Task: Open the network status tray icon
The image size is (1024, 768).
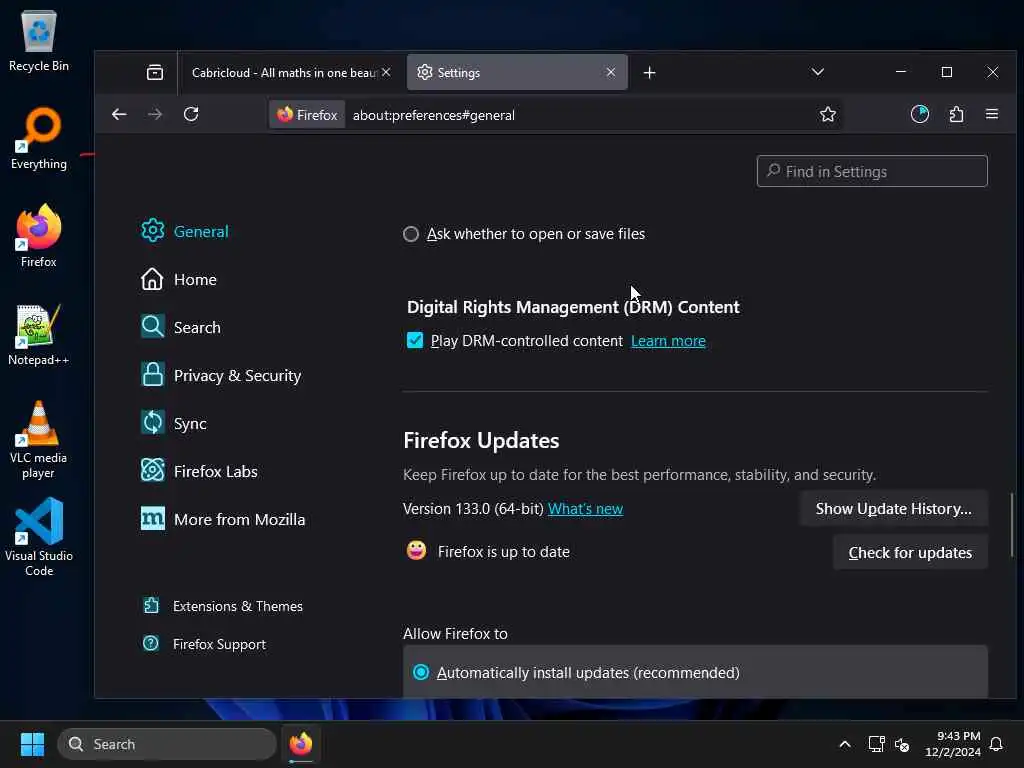Action: [x=876, y=744]
